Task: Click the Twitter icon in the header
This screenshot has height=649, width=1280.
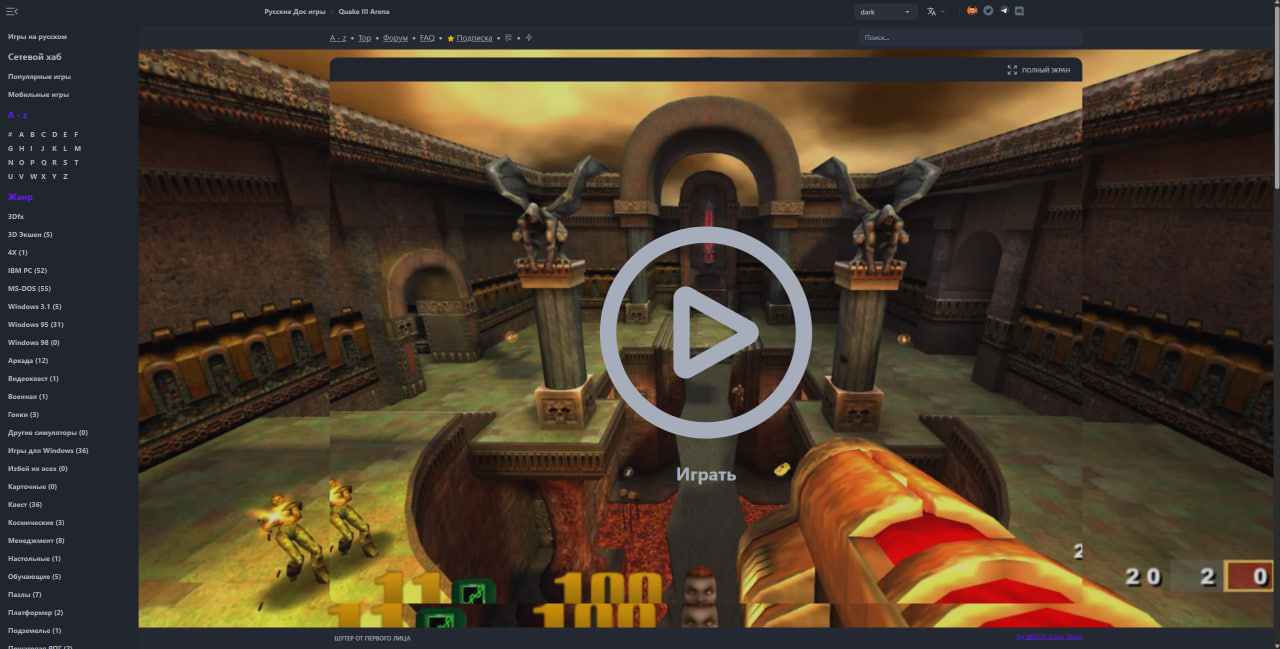Action: 988,11
